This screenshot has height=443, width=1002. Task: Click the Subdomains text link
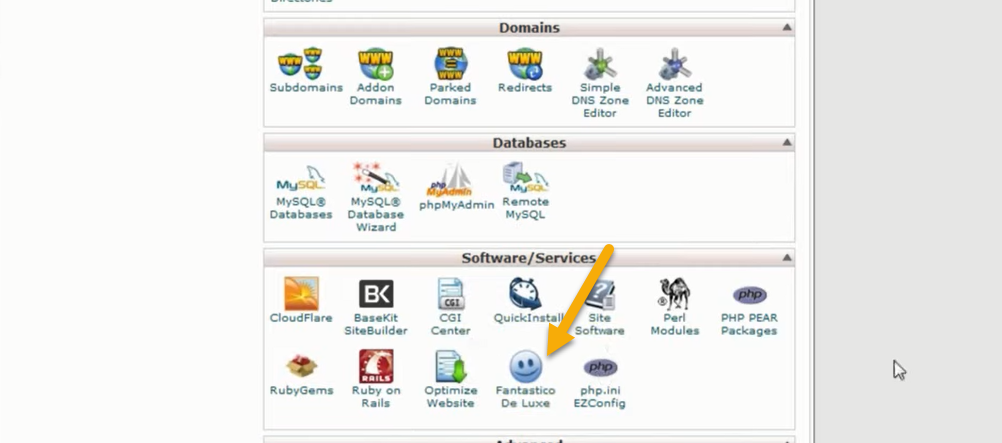pos(306,88)
